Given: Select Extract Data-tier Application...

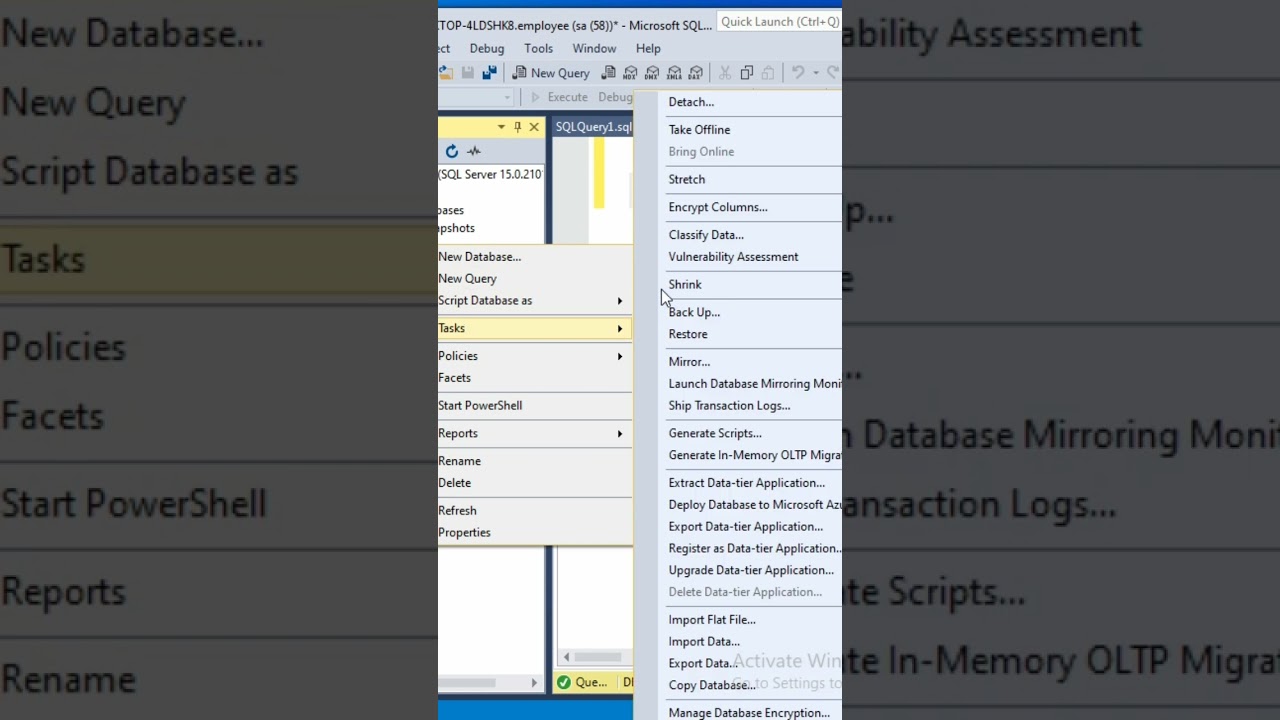Looking at the screenshot, I should pyautogui.click(x=738, y=483).
